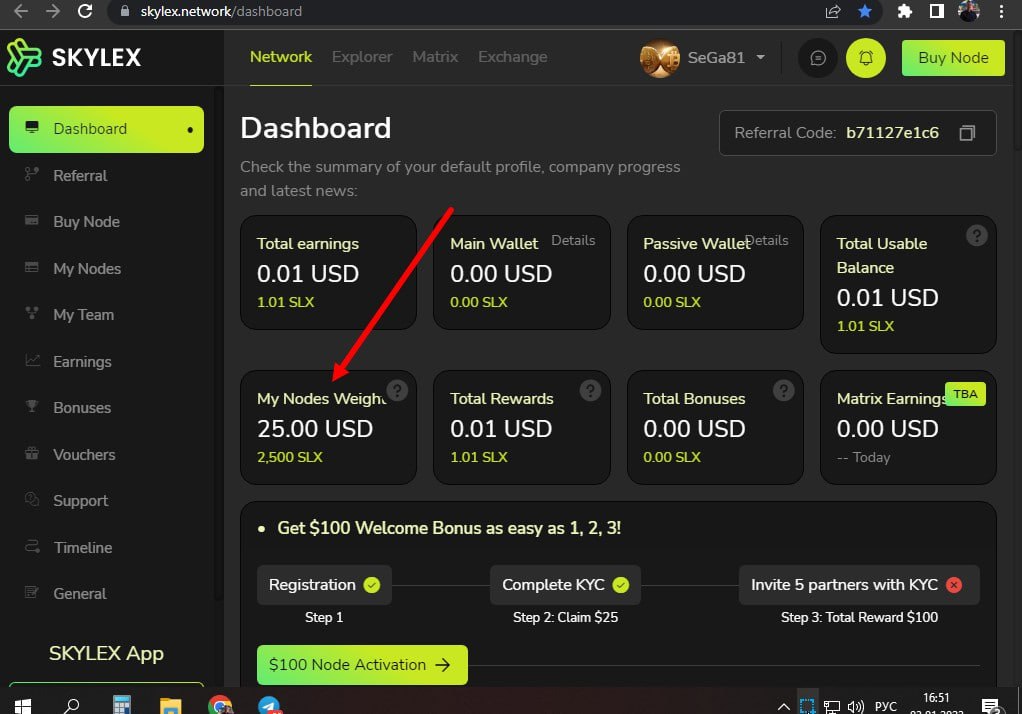
Task: Bookmark page with the star icon
Action: pos(865,12)
